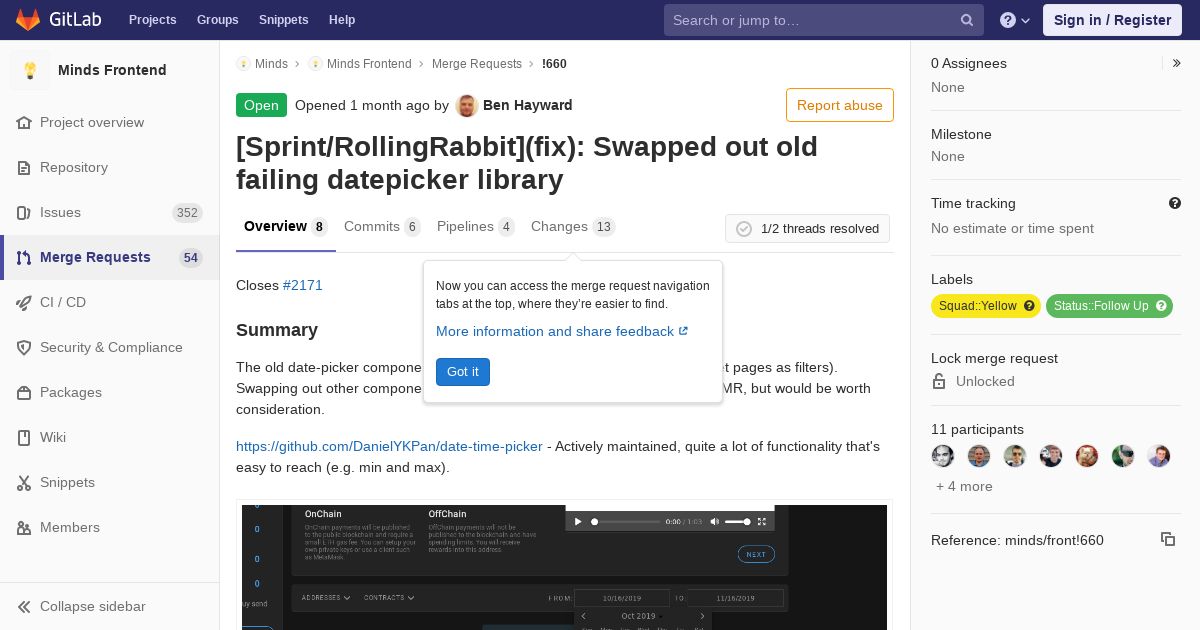
Task: Click the Status::Follow Up label help icon
Action: coord(1161,306)
